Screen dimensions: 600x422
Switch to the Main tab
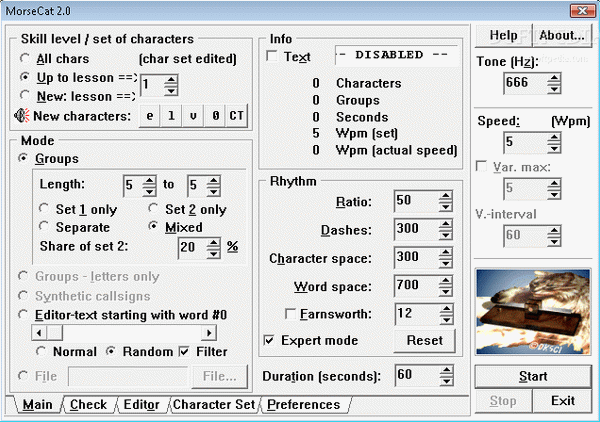[37, 404]
